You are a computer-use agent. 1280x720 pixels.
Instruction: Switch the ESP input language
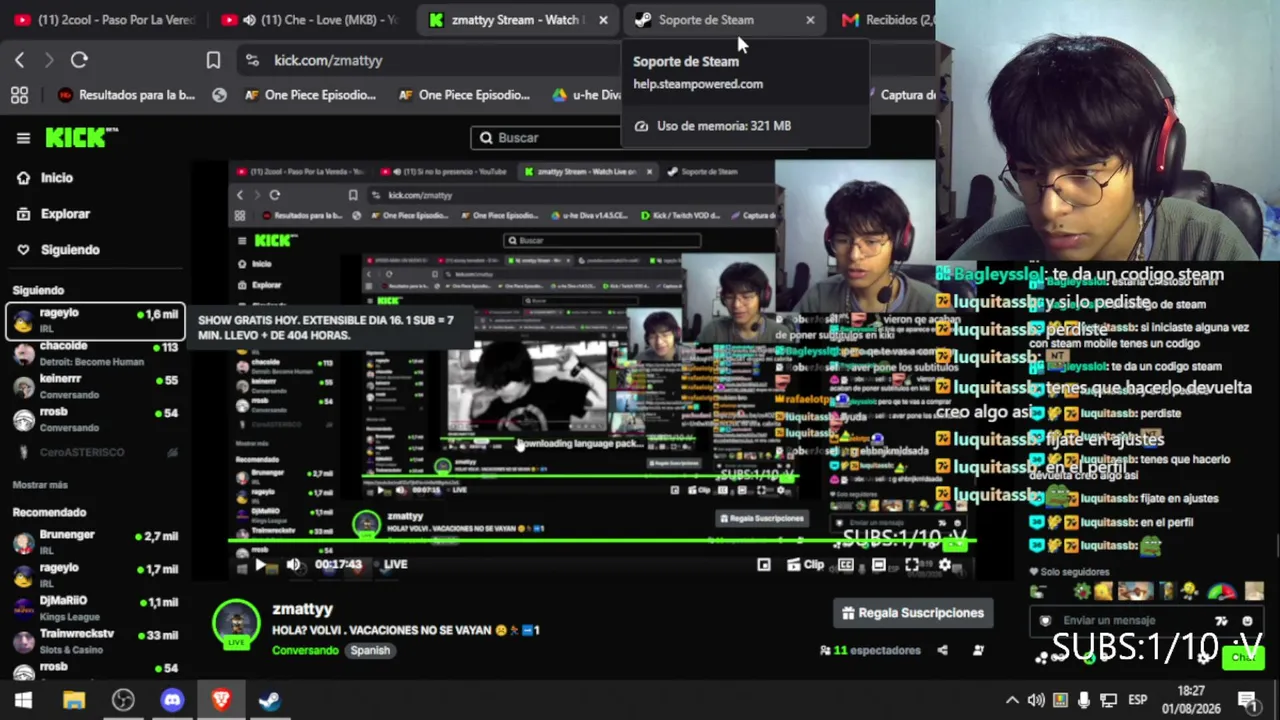pos(1138,700)
